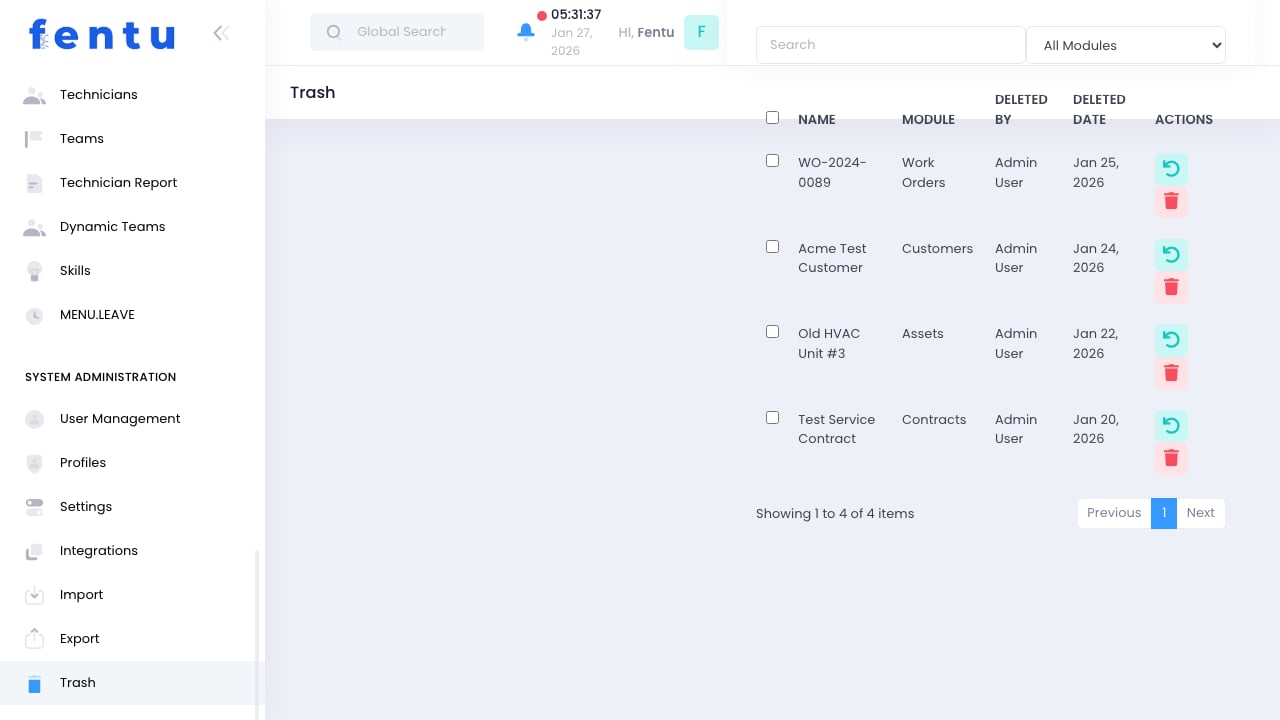
Task: Permanently delete Test Service Contract
Action: coord(1171,459)
